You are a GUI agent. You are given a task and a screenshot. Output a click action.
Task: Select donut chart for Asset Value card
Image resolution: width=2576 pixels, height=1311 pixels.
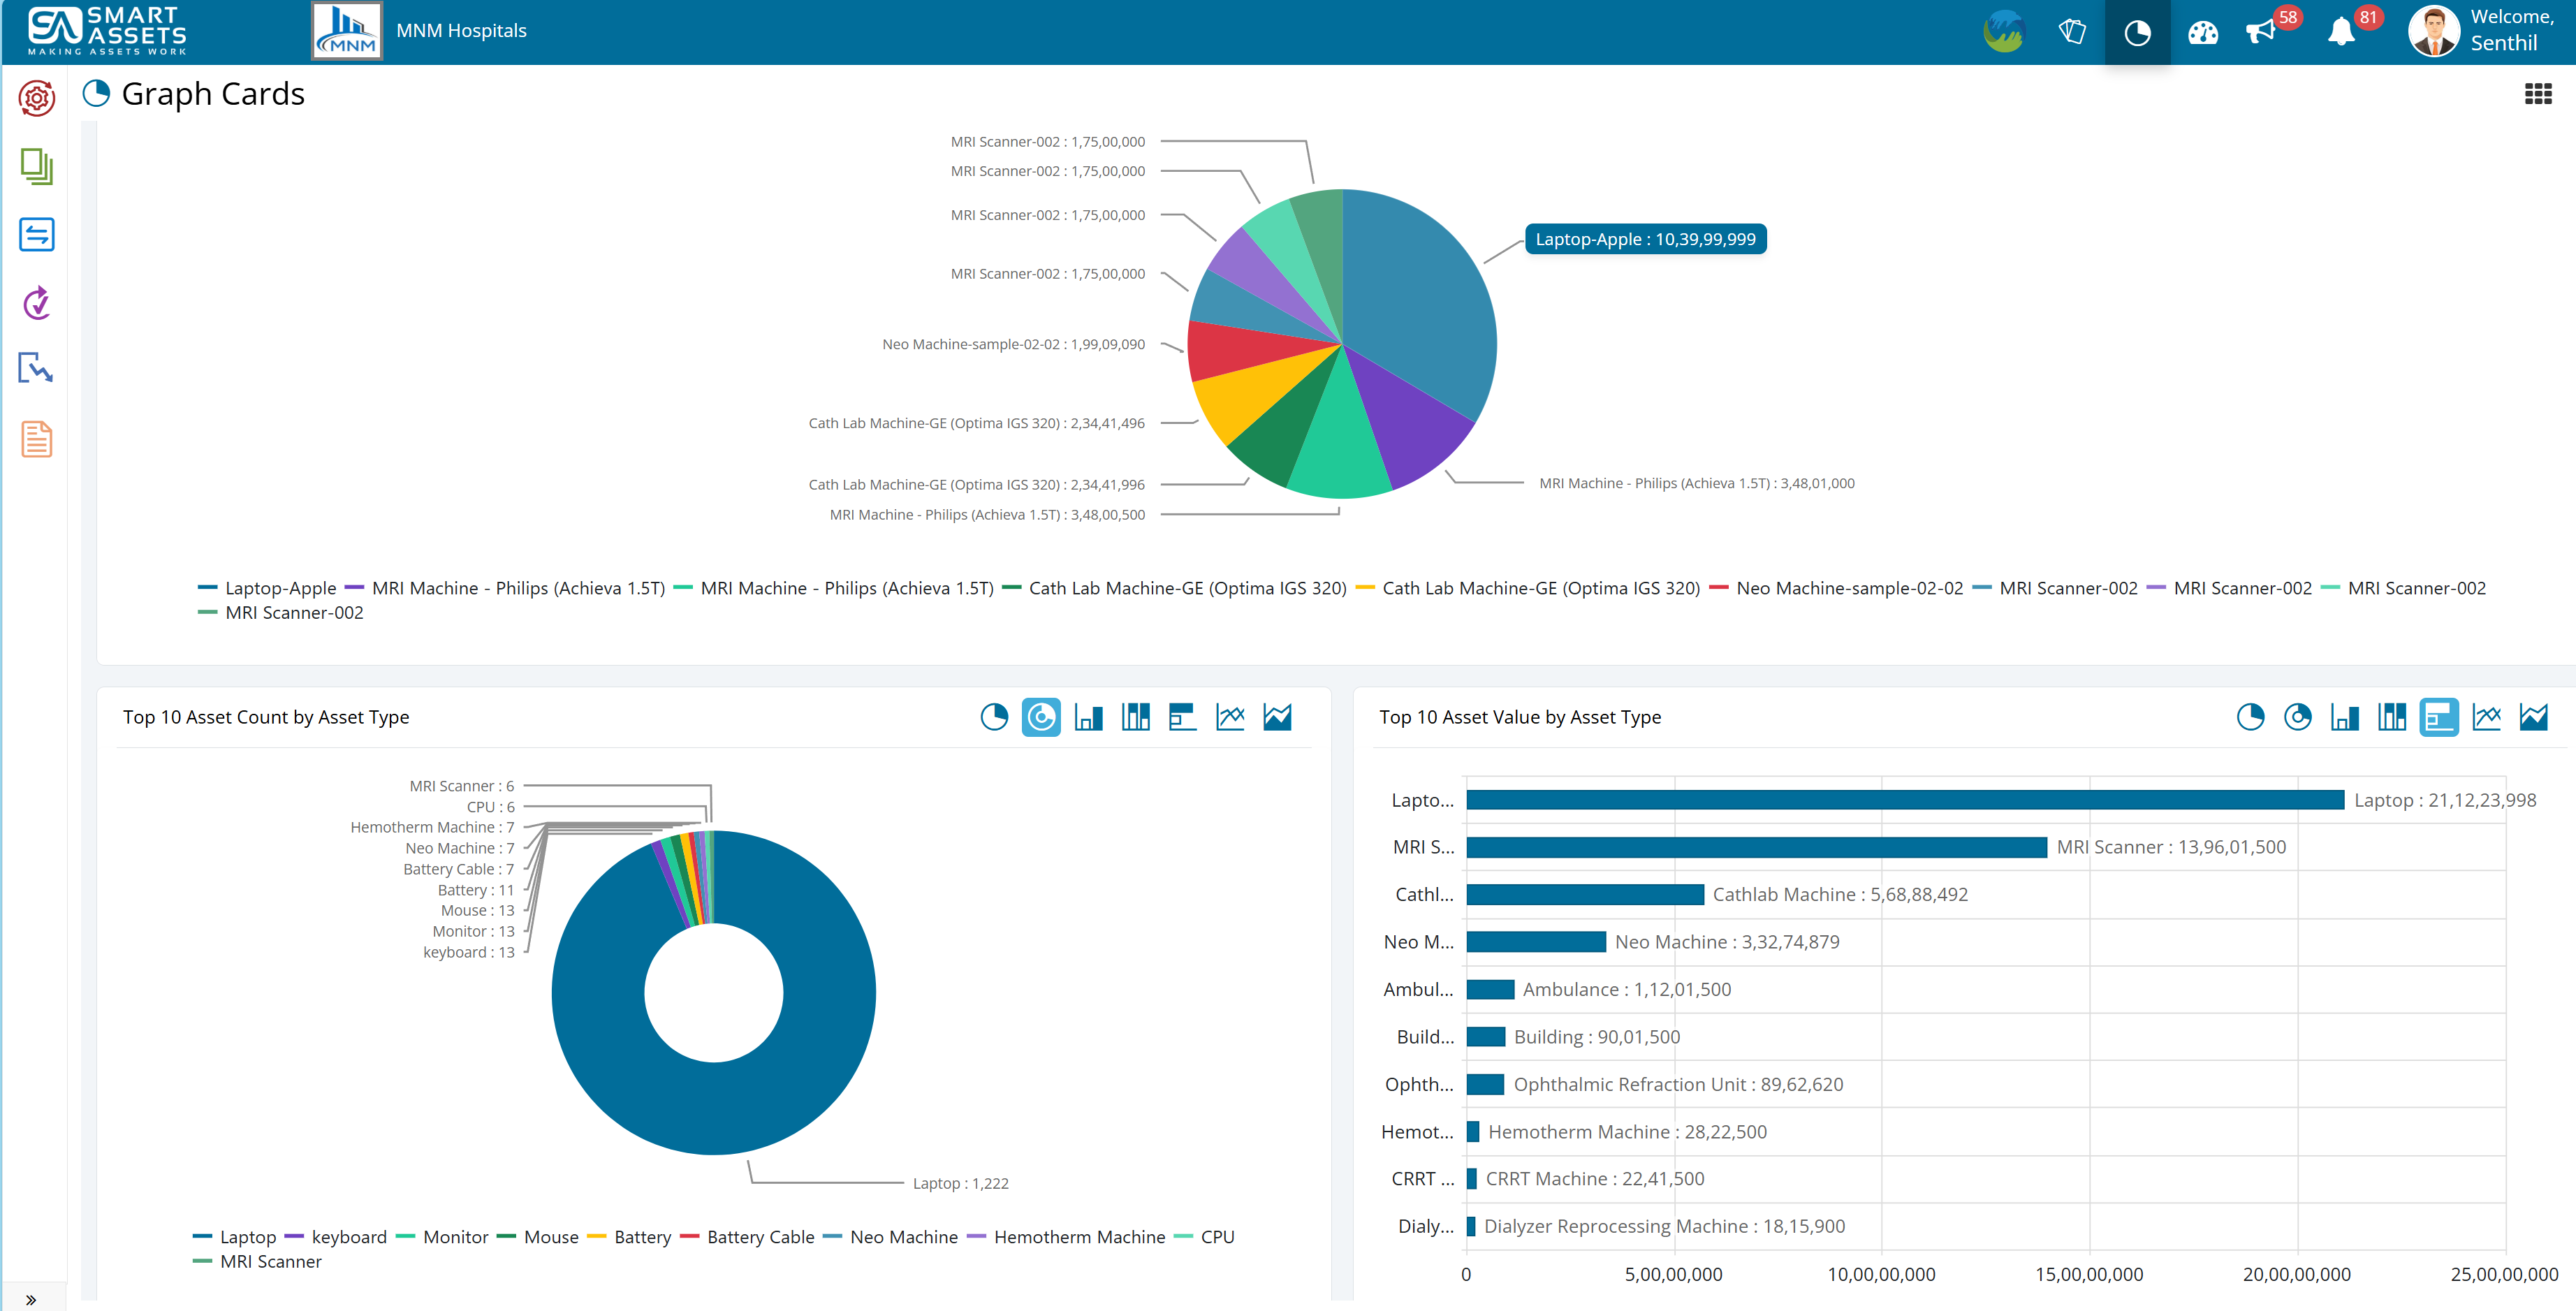(2297, 717)
